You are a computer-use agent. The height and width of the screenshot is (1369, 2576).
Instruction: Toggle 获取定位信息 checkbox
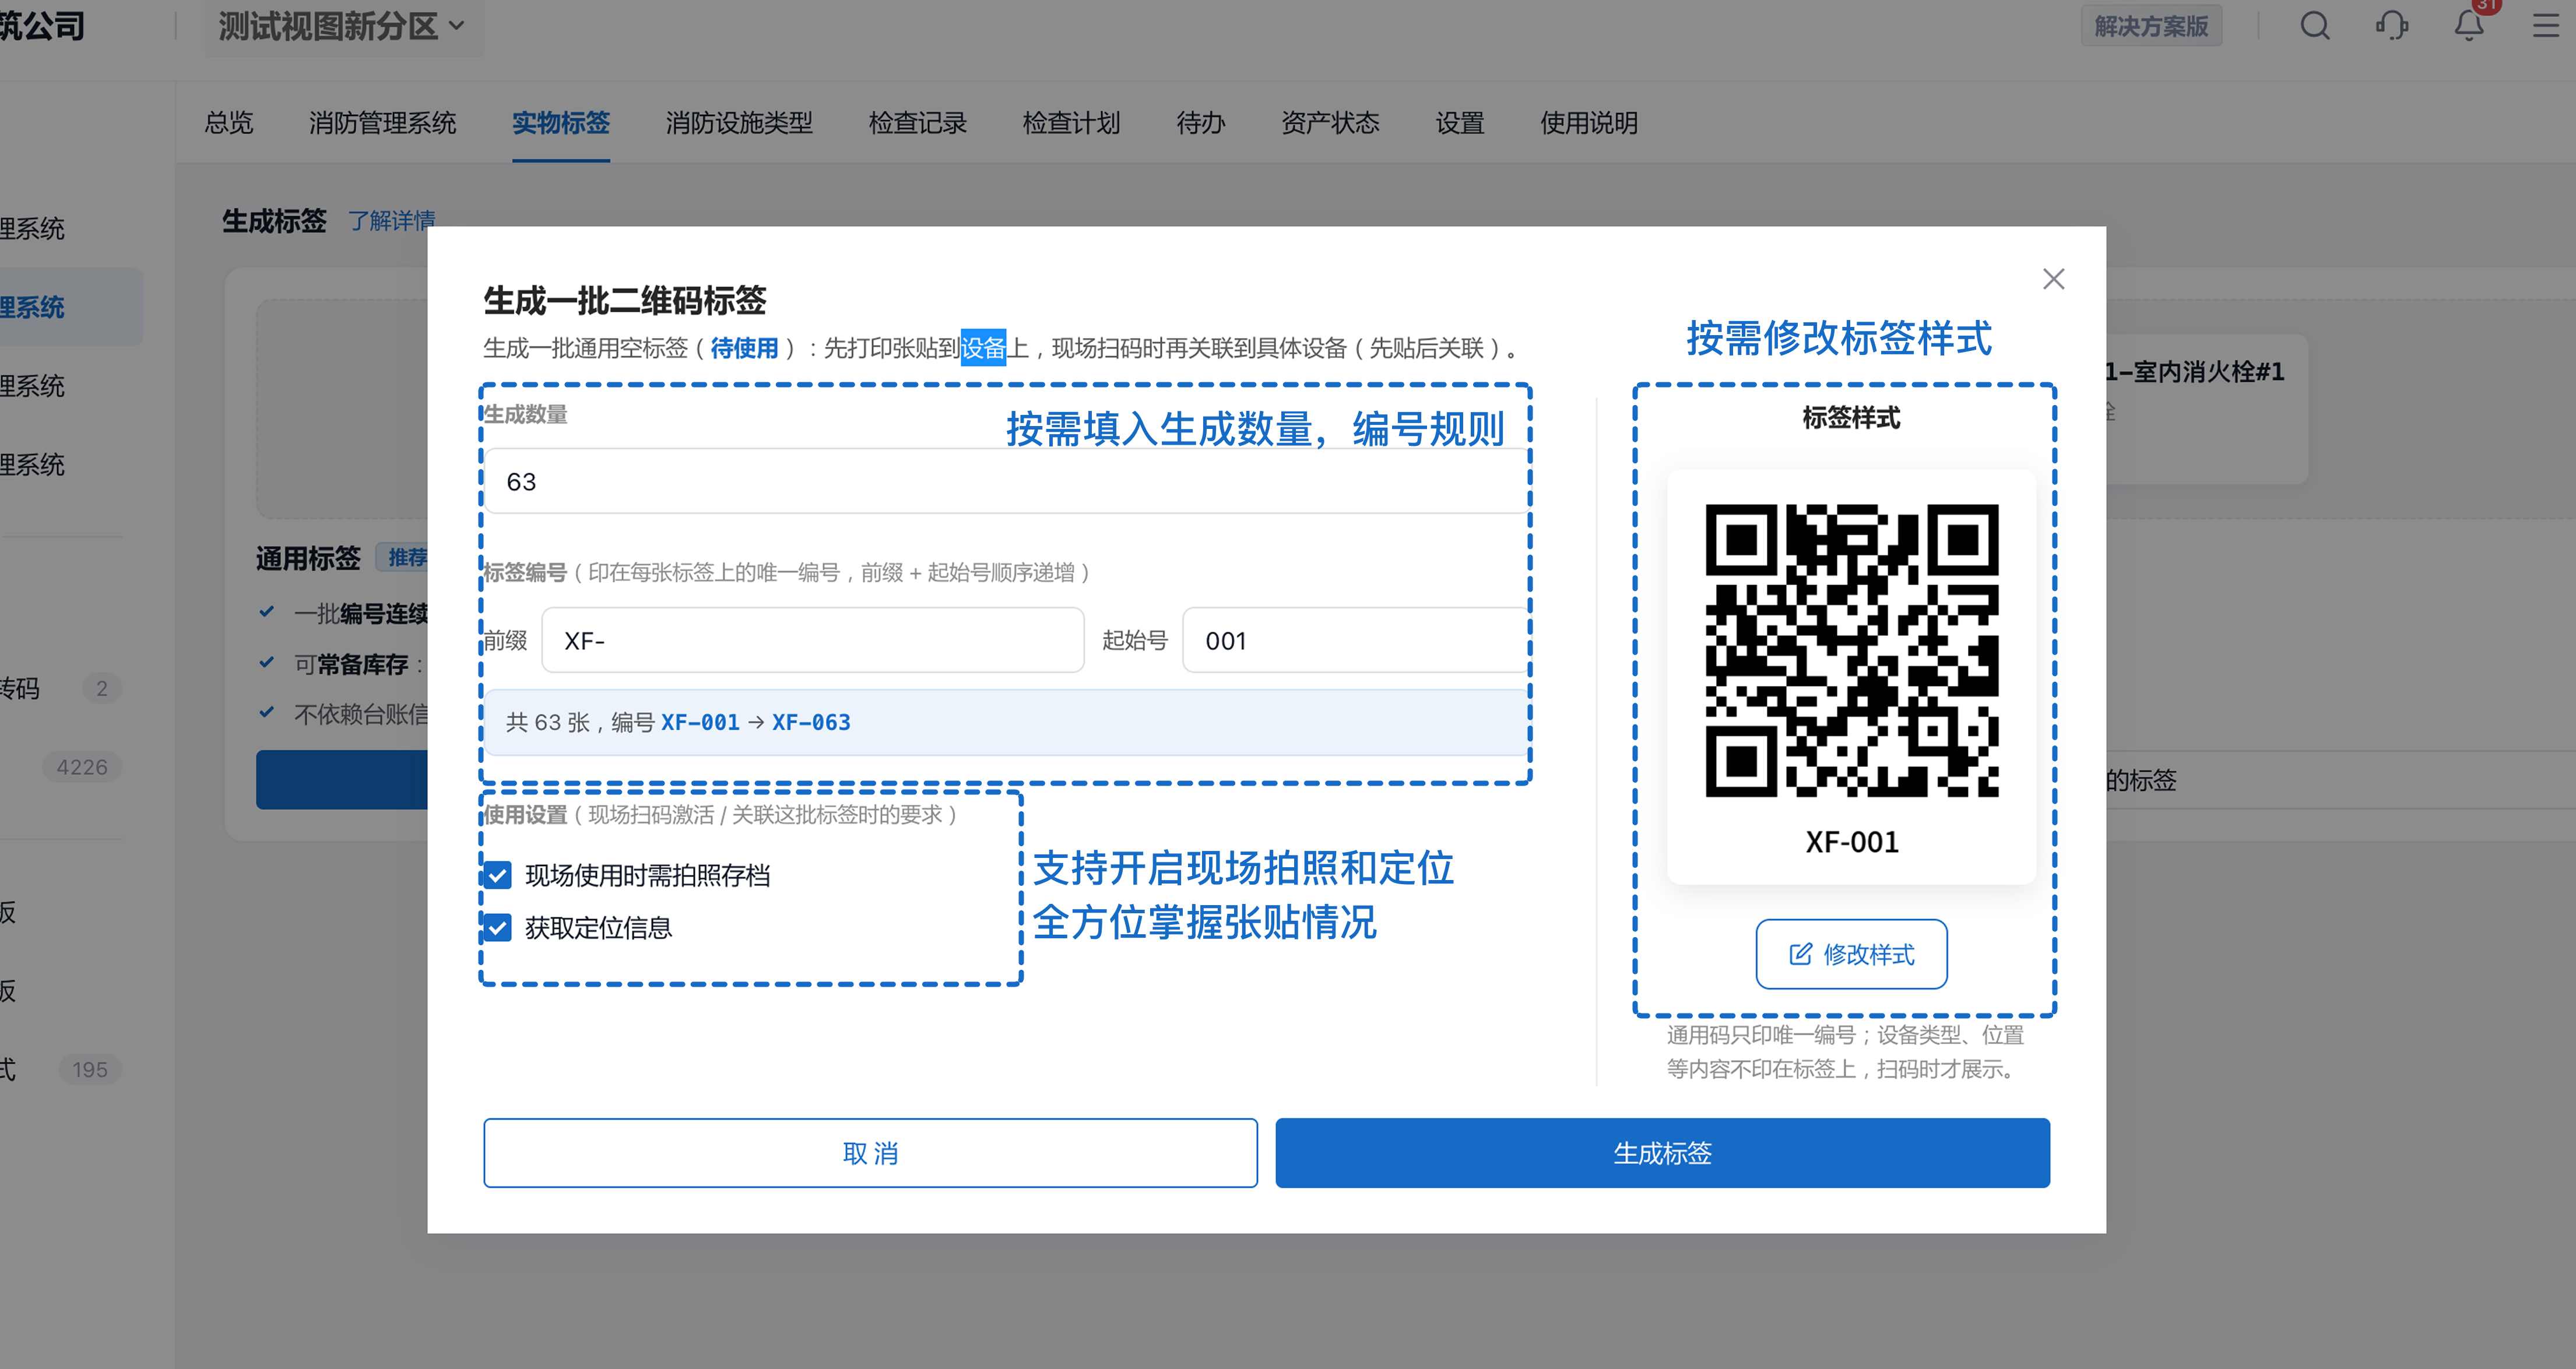point(498,928)
